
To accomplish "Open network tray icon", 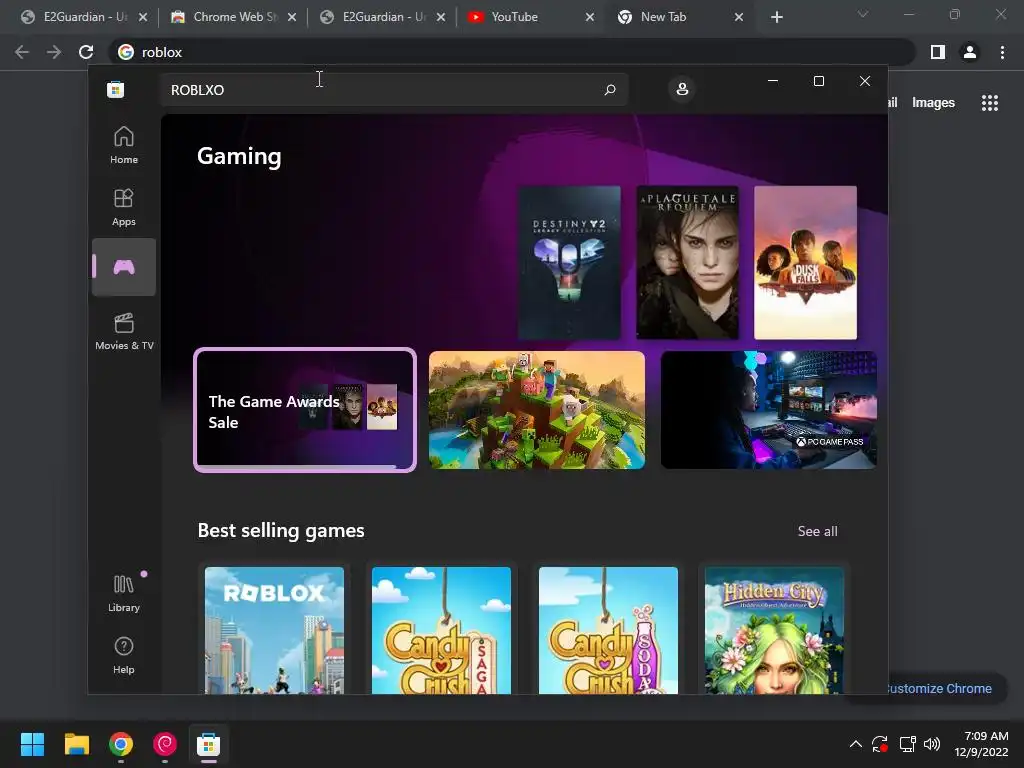I will 907,744.
